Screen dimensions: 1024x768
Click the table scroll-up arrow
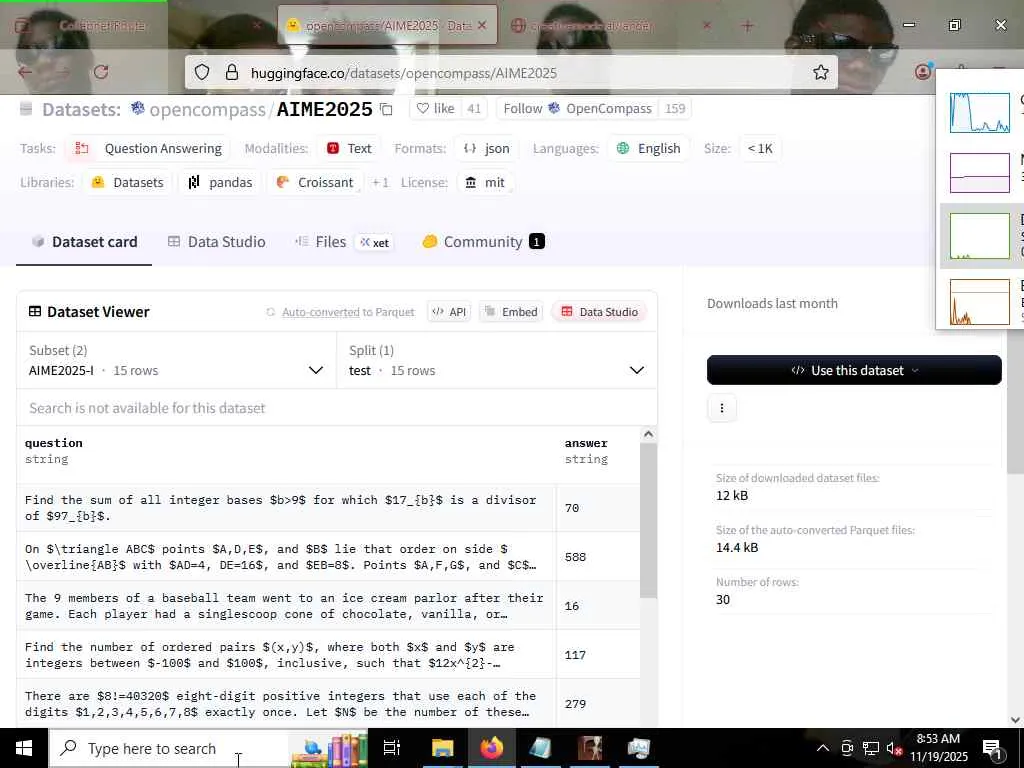(x=648, y=434)
